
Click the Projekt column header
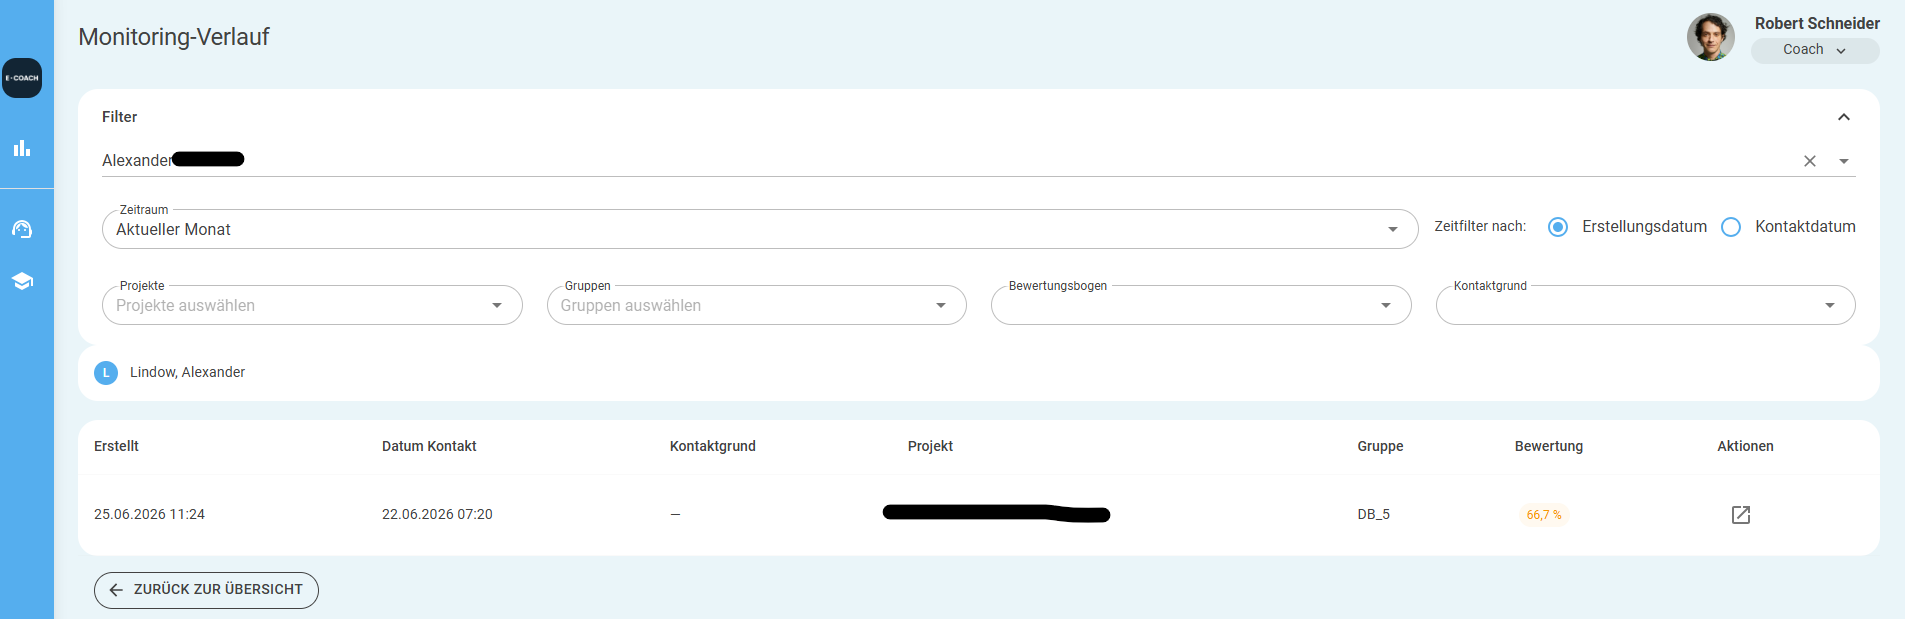pos(930,446)
